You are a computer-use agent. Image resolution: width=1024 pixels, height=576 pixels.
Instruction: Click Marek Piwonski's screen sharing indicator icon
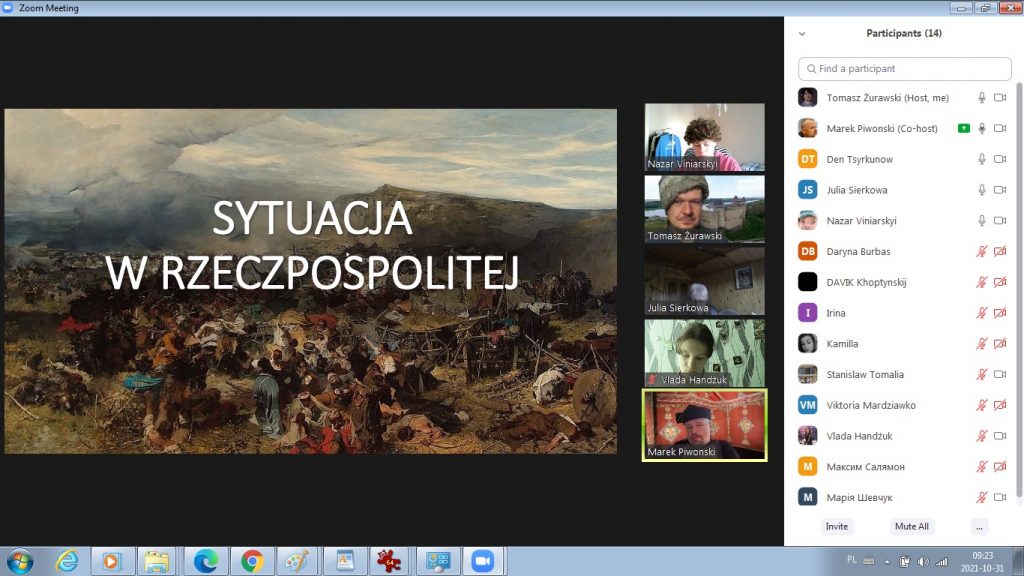coord(963,128)
